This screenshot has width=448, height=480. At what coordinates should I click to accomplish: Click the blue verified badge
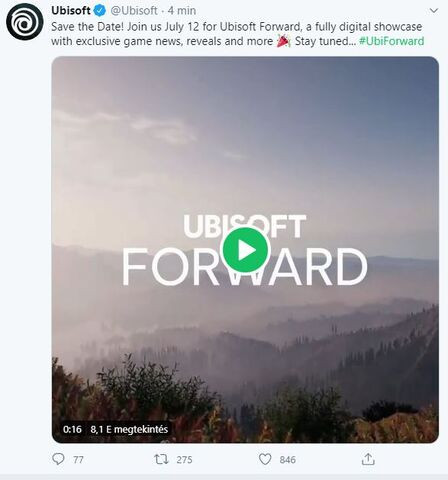tap(100, 11)
